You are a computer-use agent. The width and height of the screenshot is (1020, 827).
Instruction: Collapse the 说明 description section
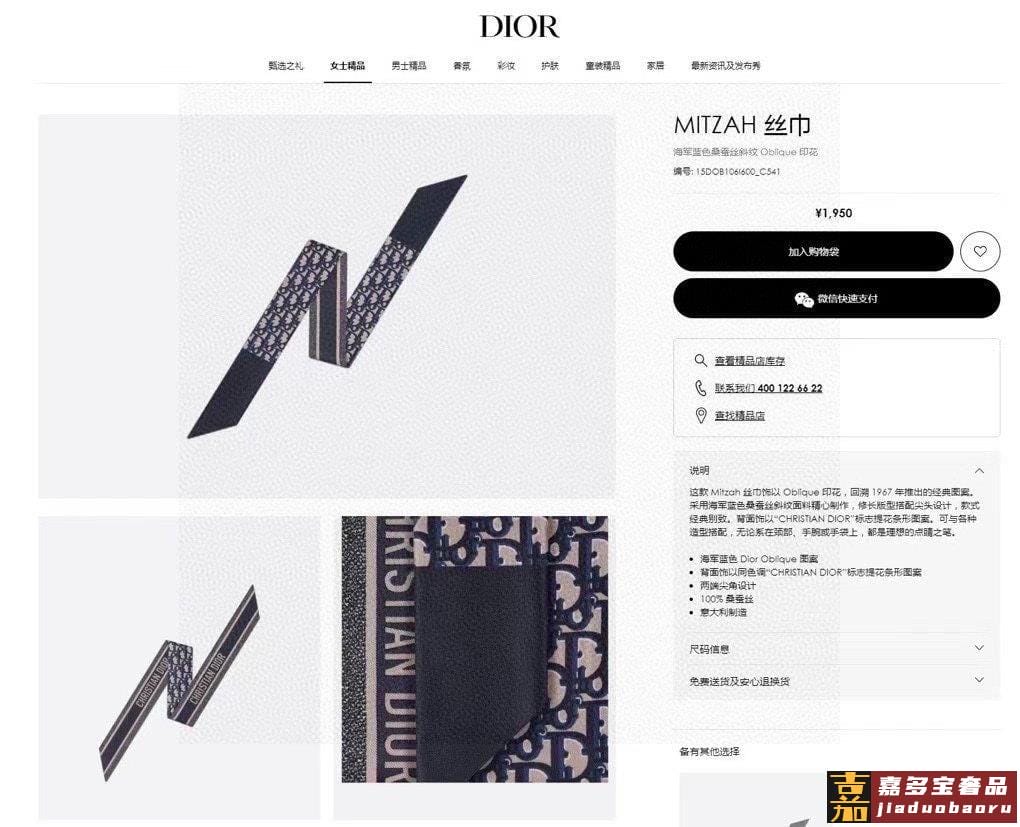979,470
